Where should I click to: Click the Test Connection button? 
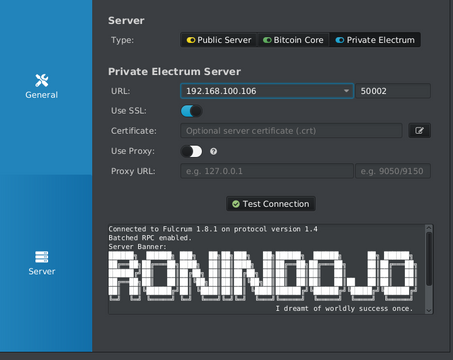271,204
